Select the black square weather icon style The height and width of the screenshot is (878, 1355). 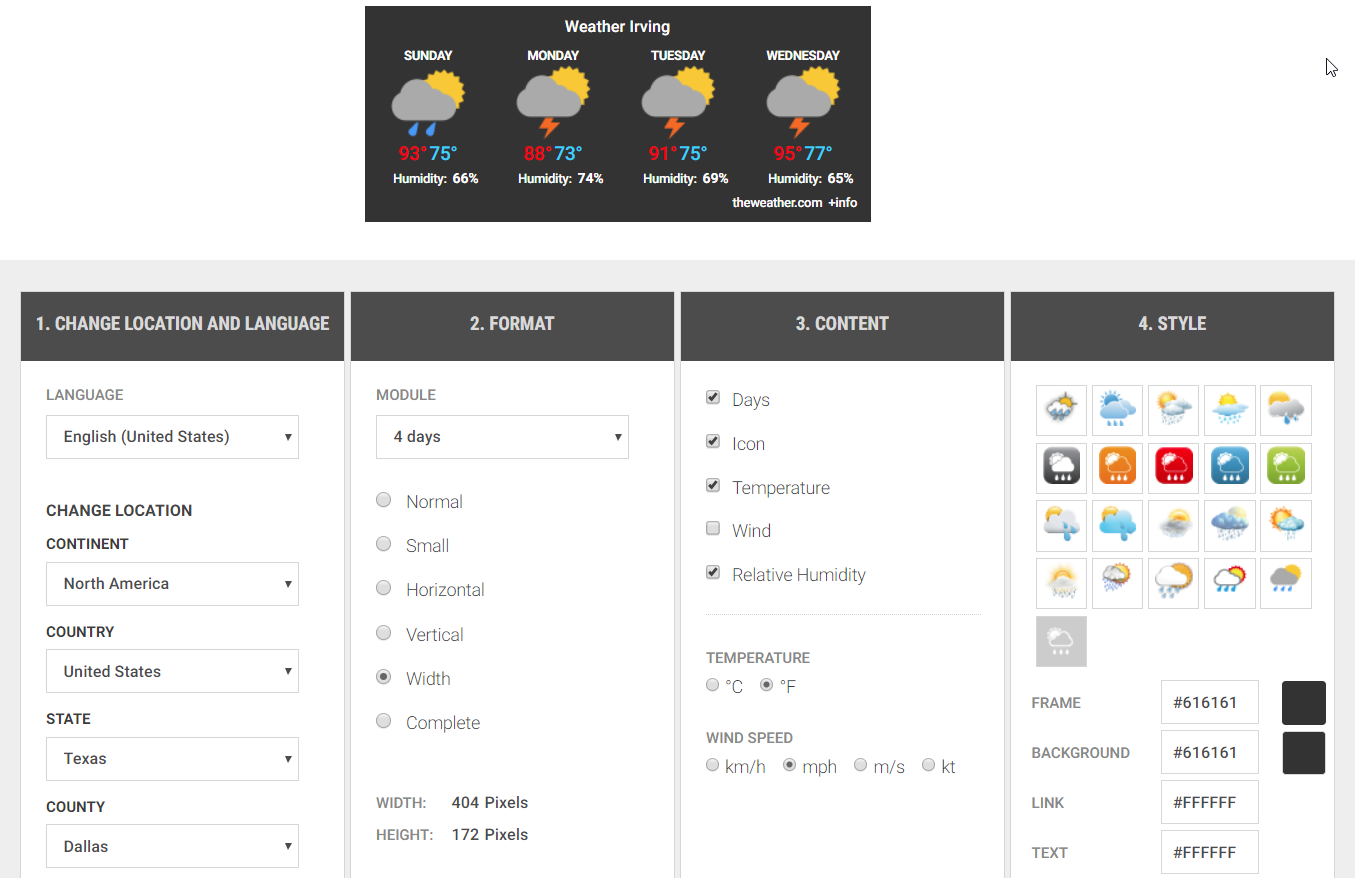[1061, 468]
